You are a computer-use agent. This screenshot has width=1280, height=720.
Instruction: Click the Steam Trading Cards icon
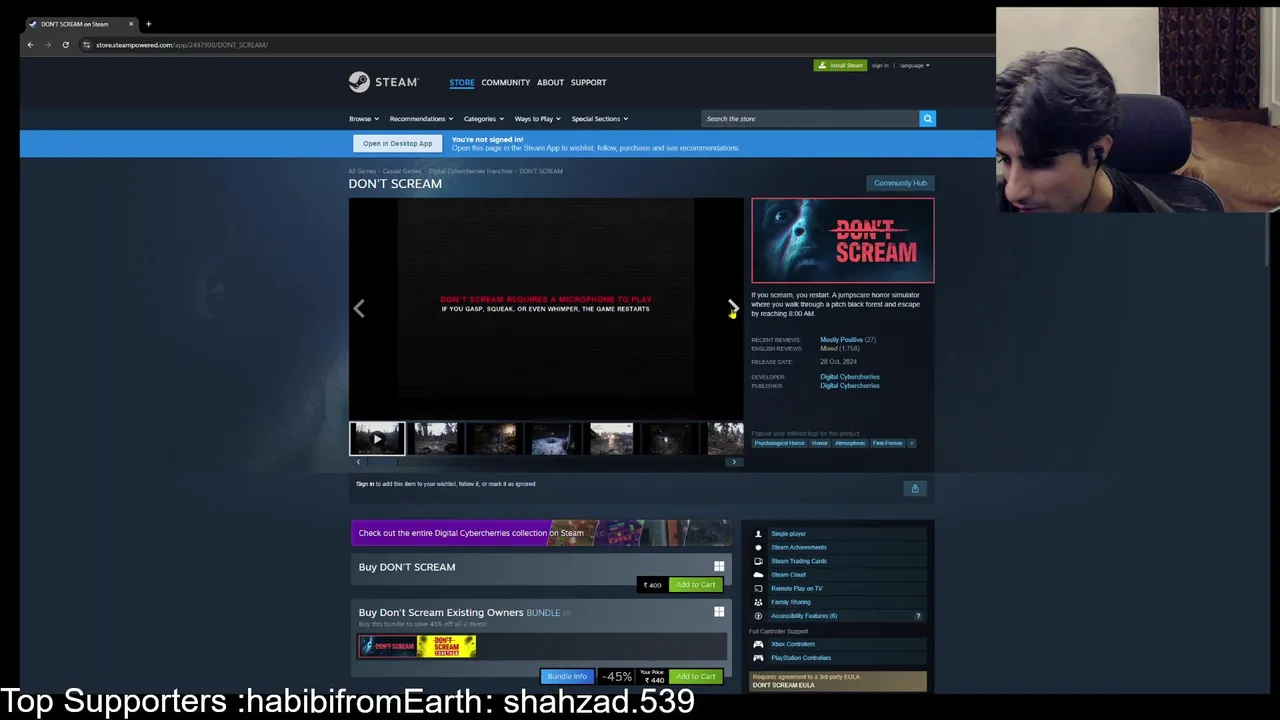tap(758, 561)
